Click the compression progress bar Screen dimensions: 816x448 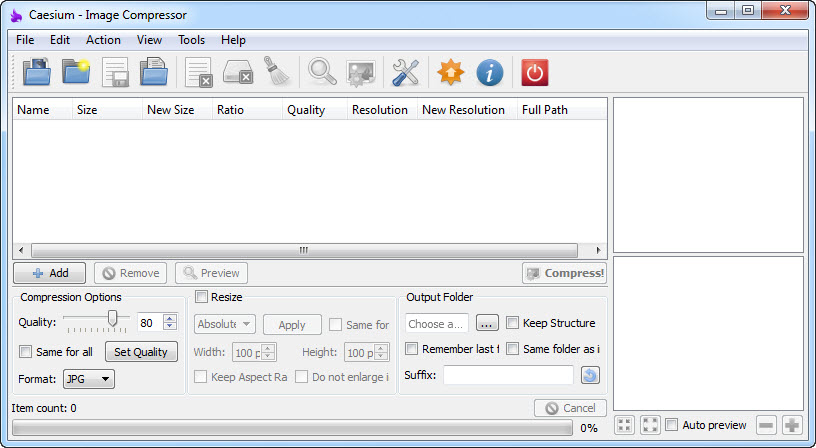292,428
